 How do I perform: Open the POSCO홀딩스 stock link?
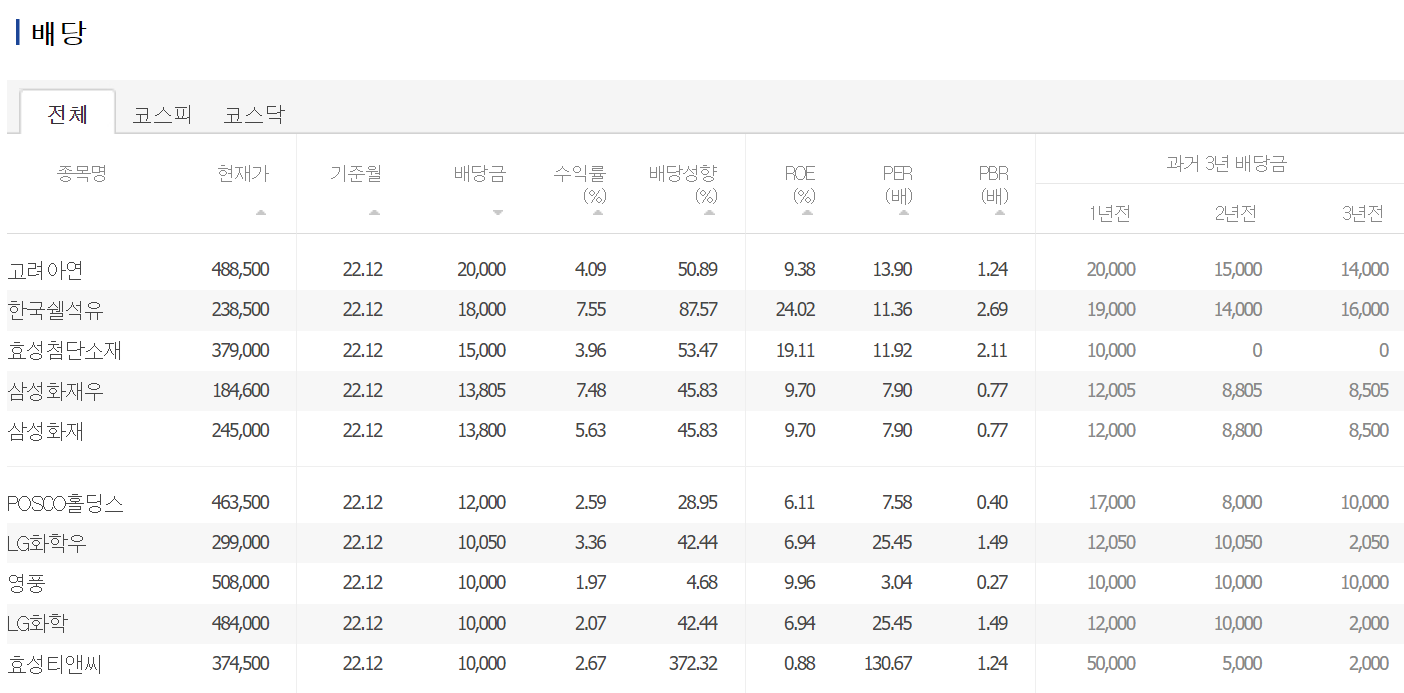click(65, 503)
